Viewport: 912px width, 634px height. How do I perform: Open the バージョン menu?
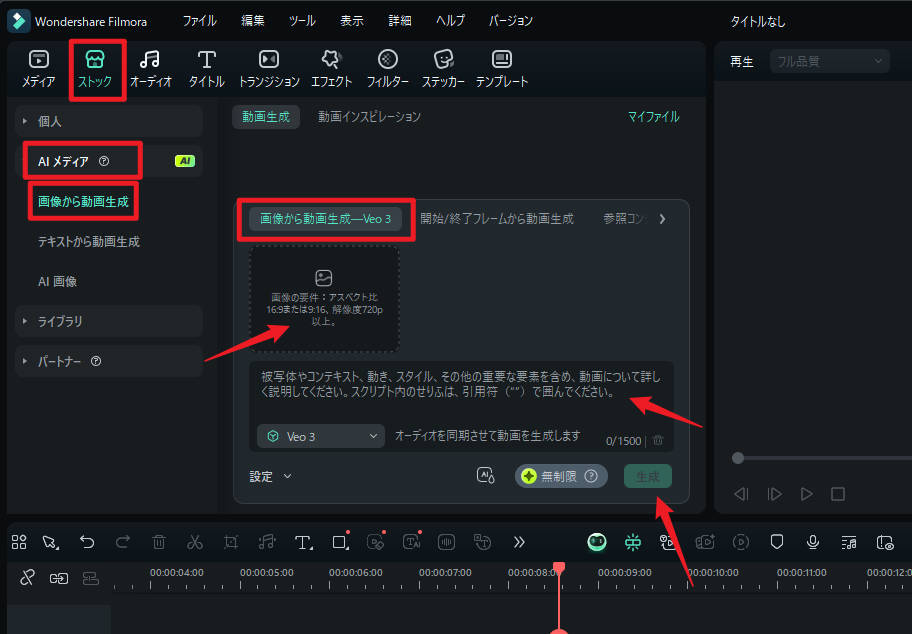pyautogui.click(x=510, y=21)
